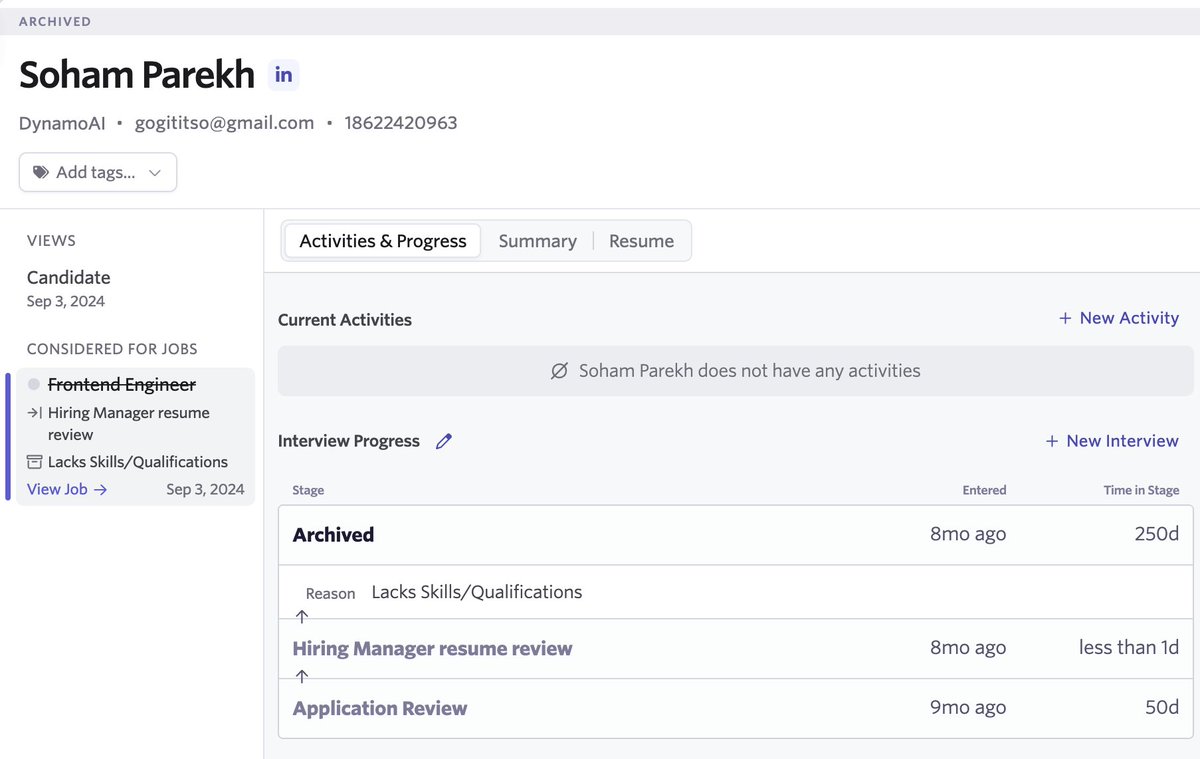1200x759 pixels.
Task: Open the View Job link
Action: 67,489
